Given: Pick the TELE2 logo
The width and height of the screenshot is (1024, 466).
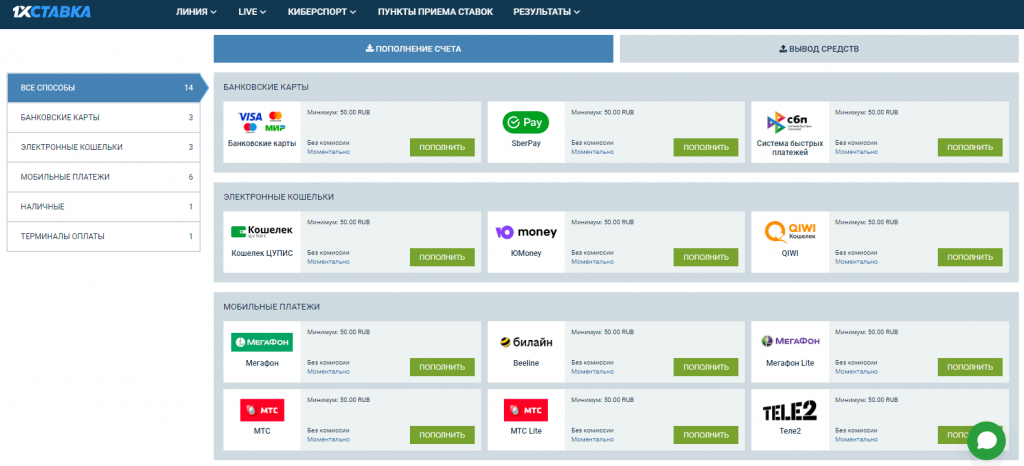Looking at the screenshot, I should (790, 411).
